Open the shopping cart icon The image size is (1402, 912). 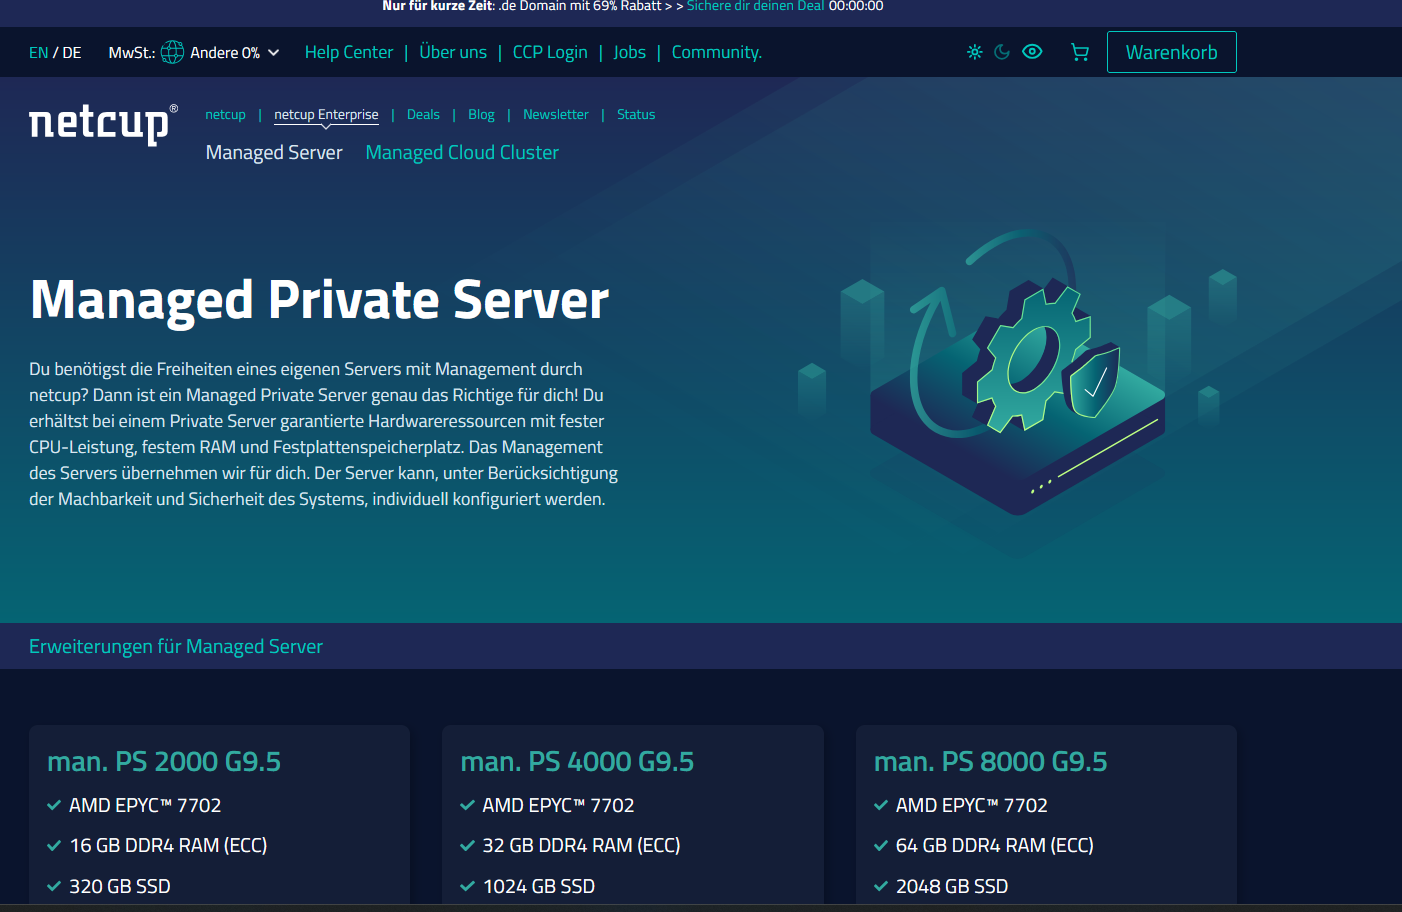(1079, 52)
